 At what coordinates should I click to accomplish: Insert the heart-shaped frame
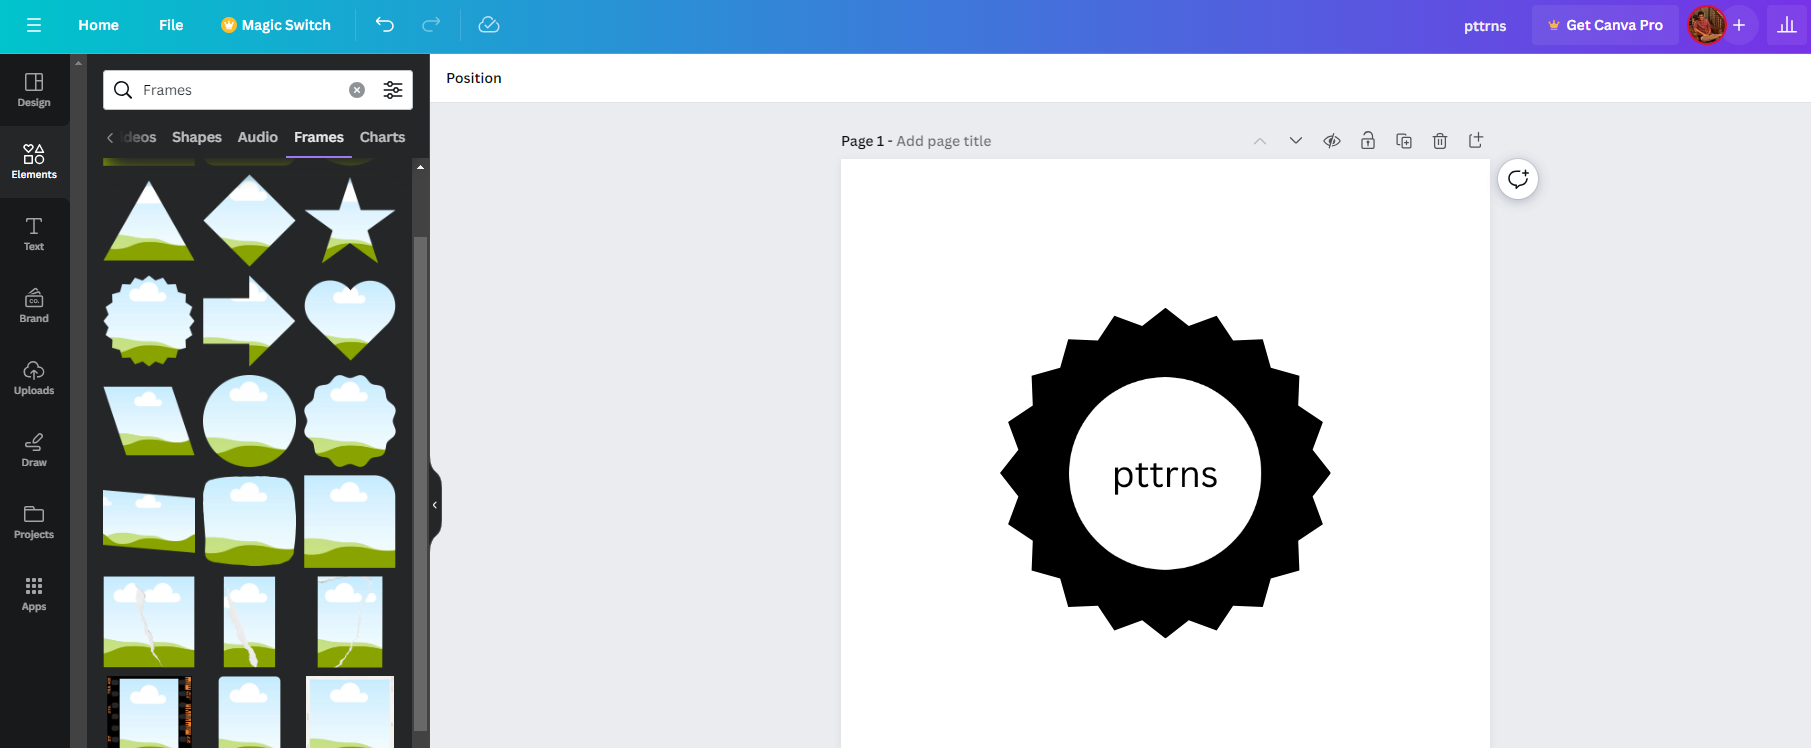coord(350,320)
